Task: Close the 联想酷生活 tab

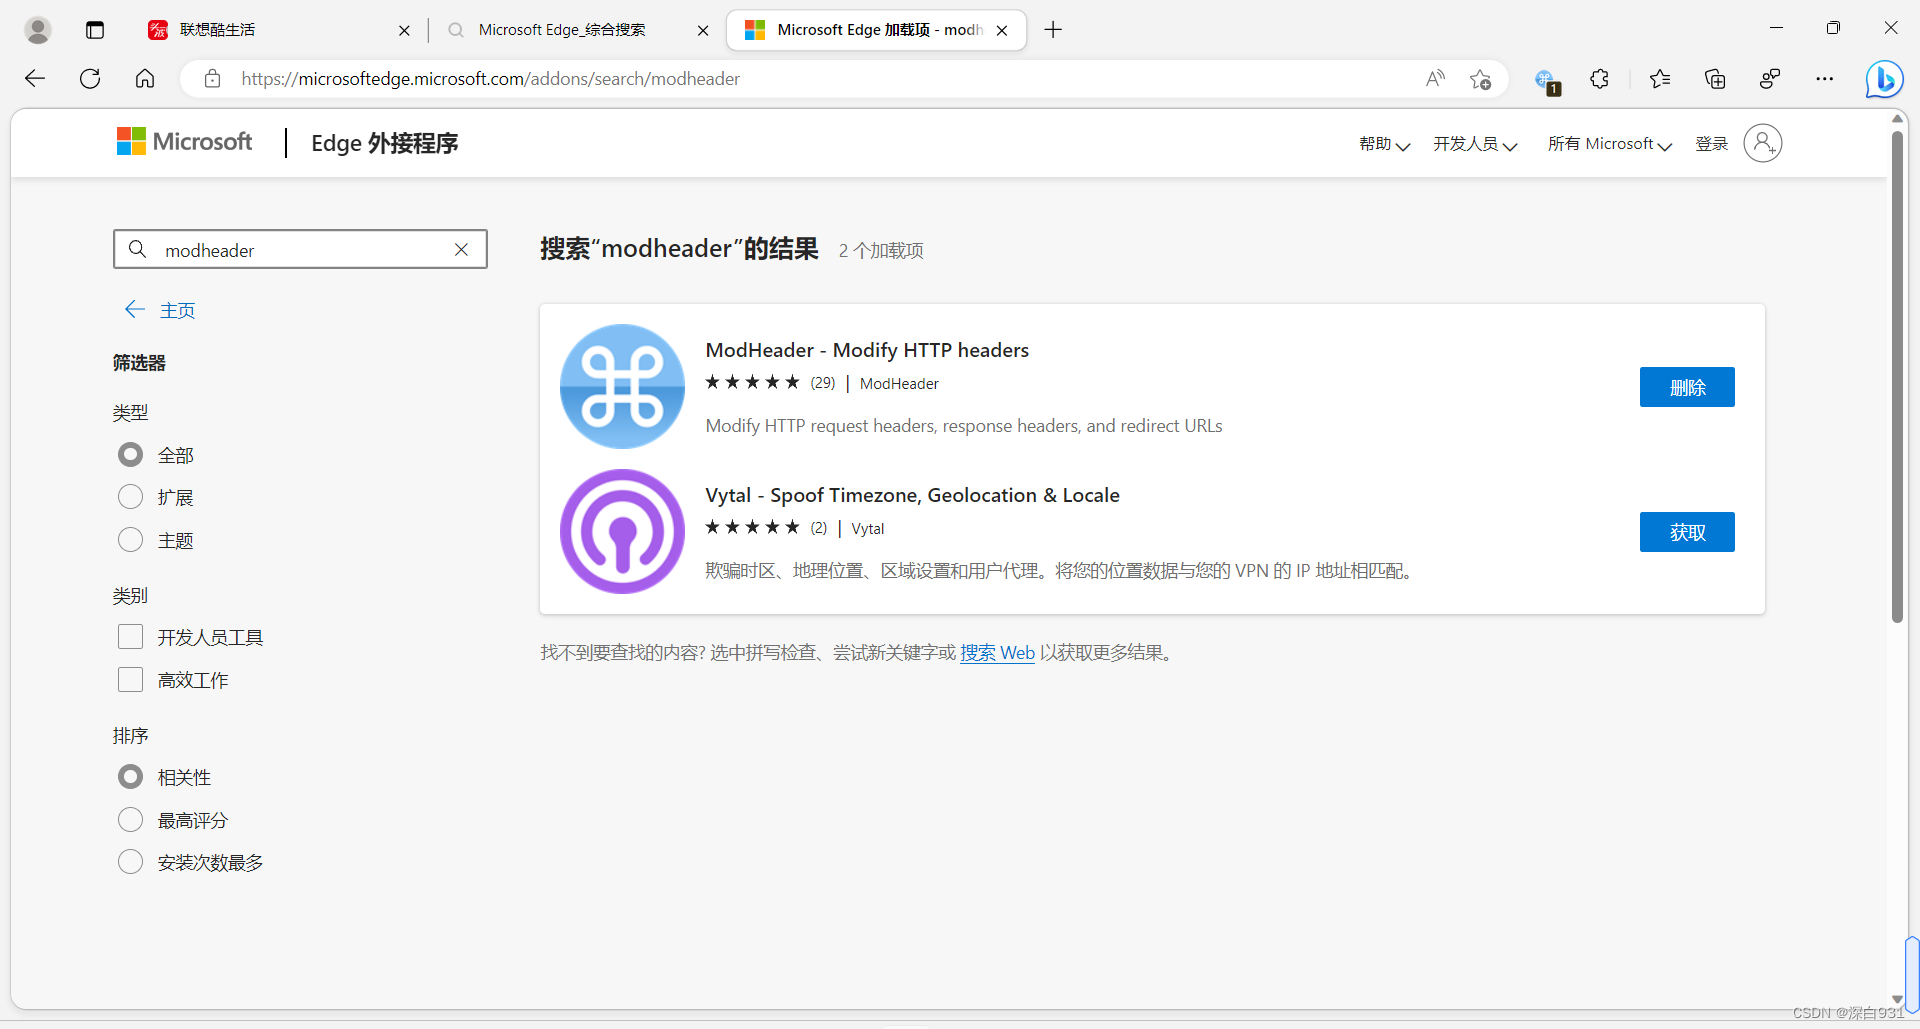Action: [404, 31]
